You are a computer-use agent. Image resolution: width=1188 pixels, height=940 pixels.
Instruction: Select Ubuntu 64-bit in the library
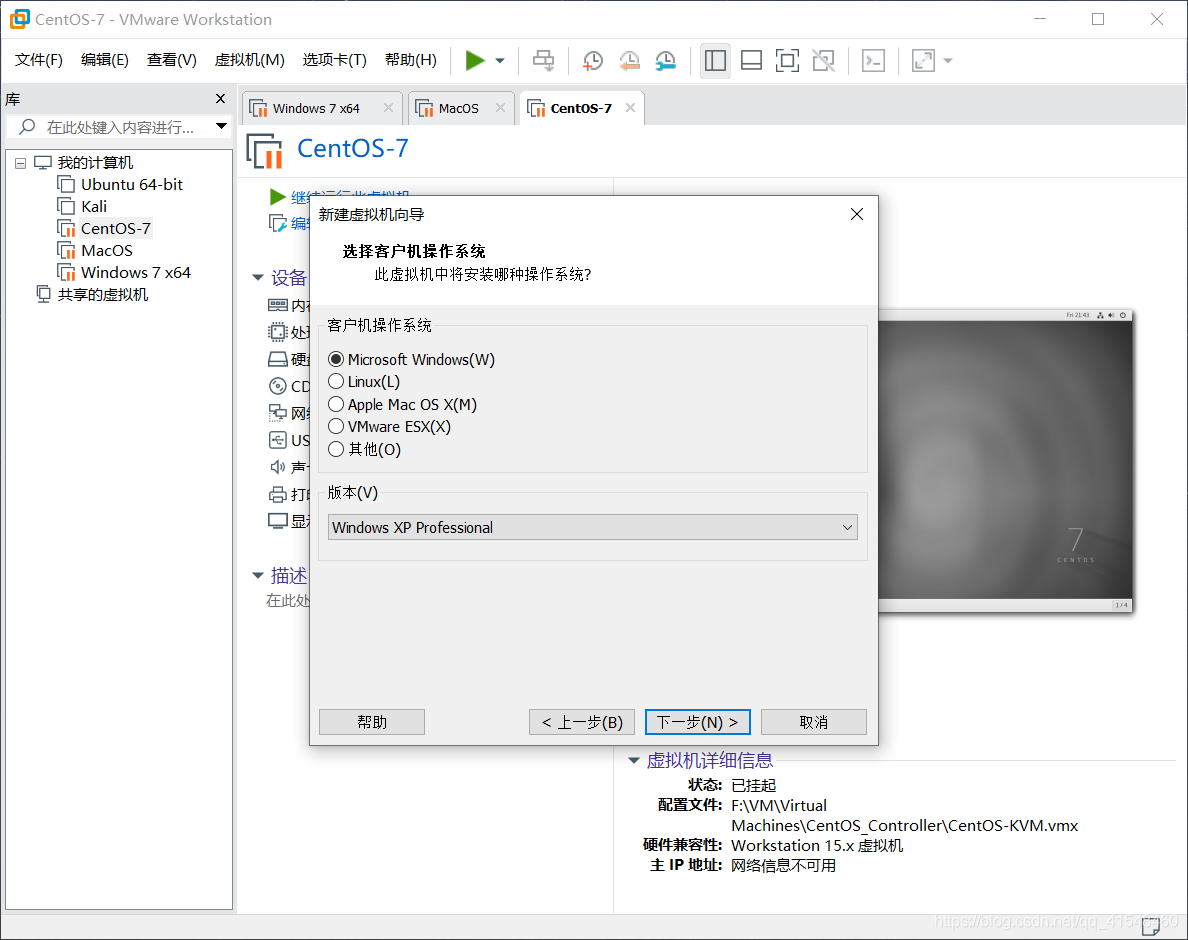(132, 184)
